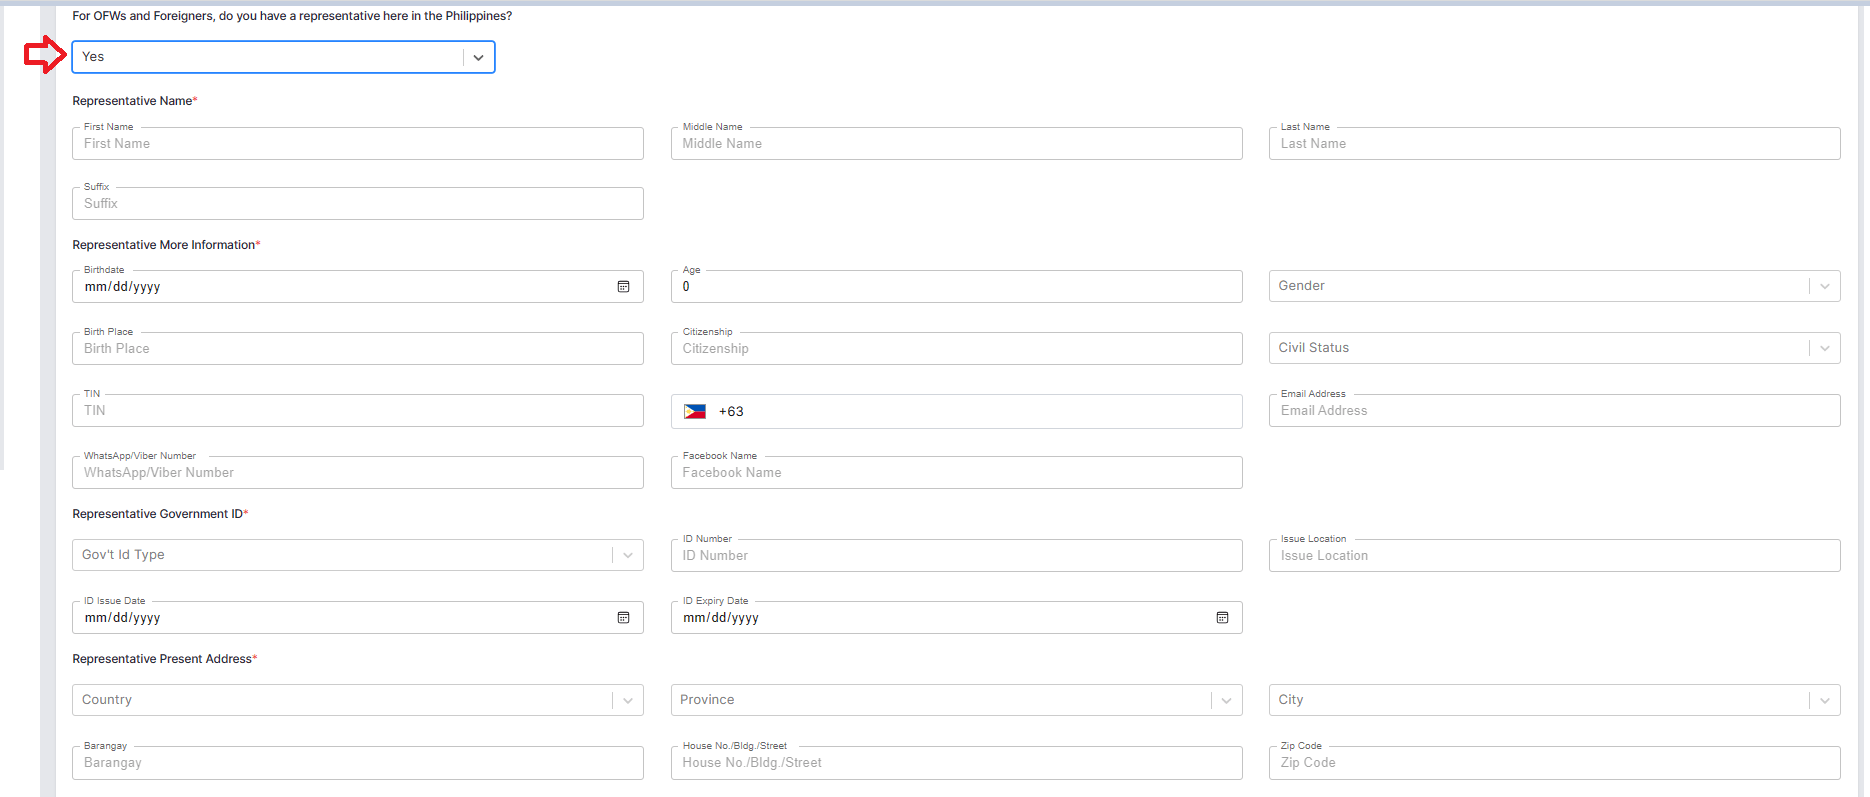Click the Barangay input field
Screen dimensions: 1870x797
pyautogui.click(x=357, y=763)
